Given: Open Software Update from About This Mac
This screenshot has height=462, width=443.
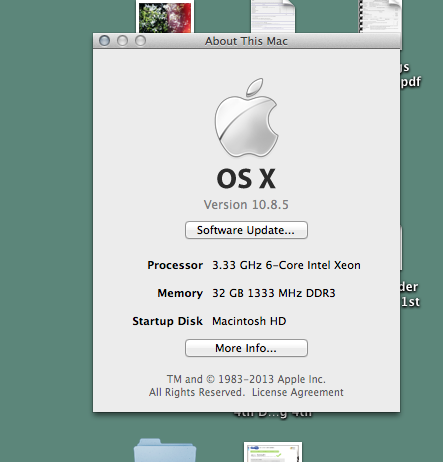Looking at the screenshot, I should [x=246, y=230].
